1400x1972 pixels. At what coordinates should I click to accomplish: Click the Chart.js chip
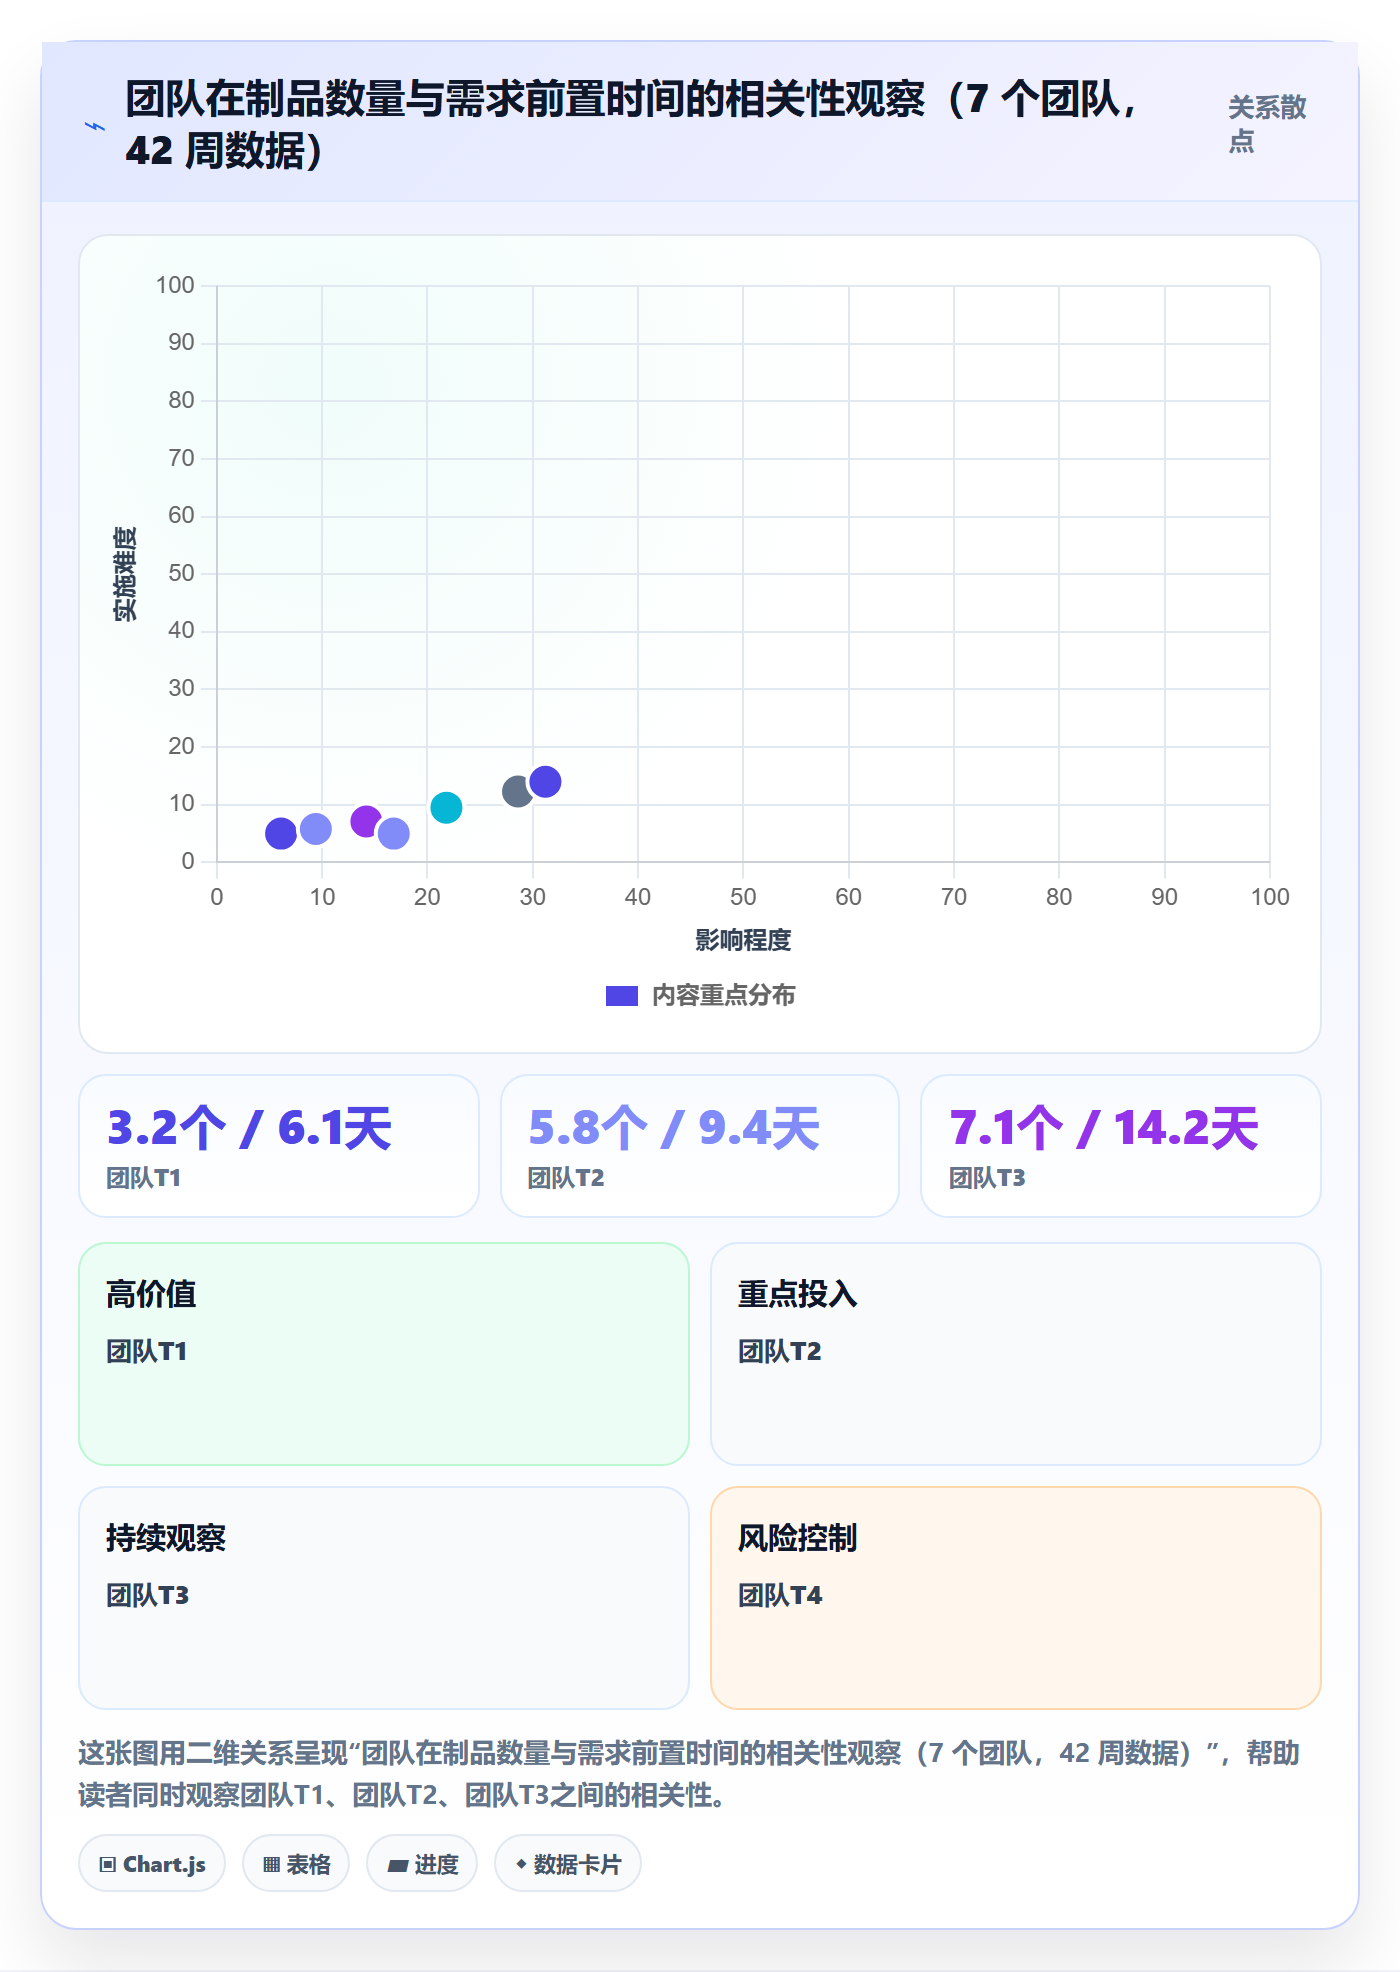pos(152,1864)
